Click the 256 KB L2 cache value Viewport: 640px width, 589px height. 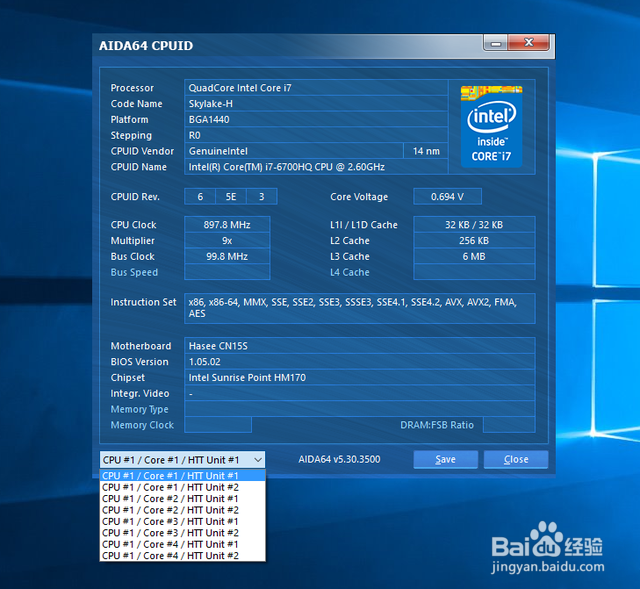474,241
